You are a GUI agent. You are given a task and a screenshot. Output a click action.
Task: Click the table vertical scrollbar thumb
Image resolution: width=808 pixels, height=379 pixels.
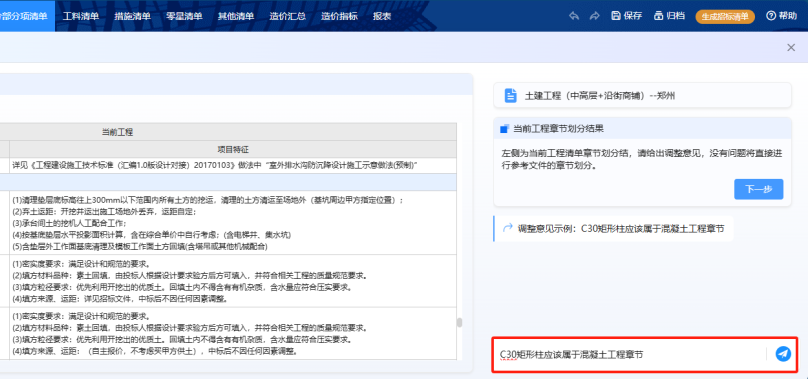[459, 322]
